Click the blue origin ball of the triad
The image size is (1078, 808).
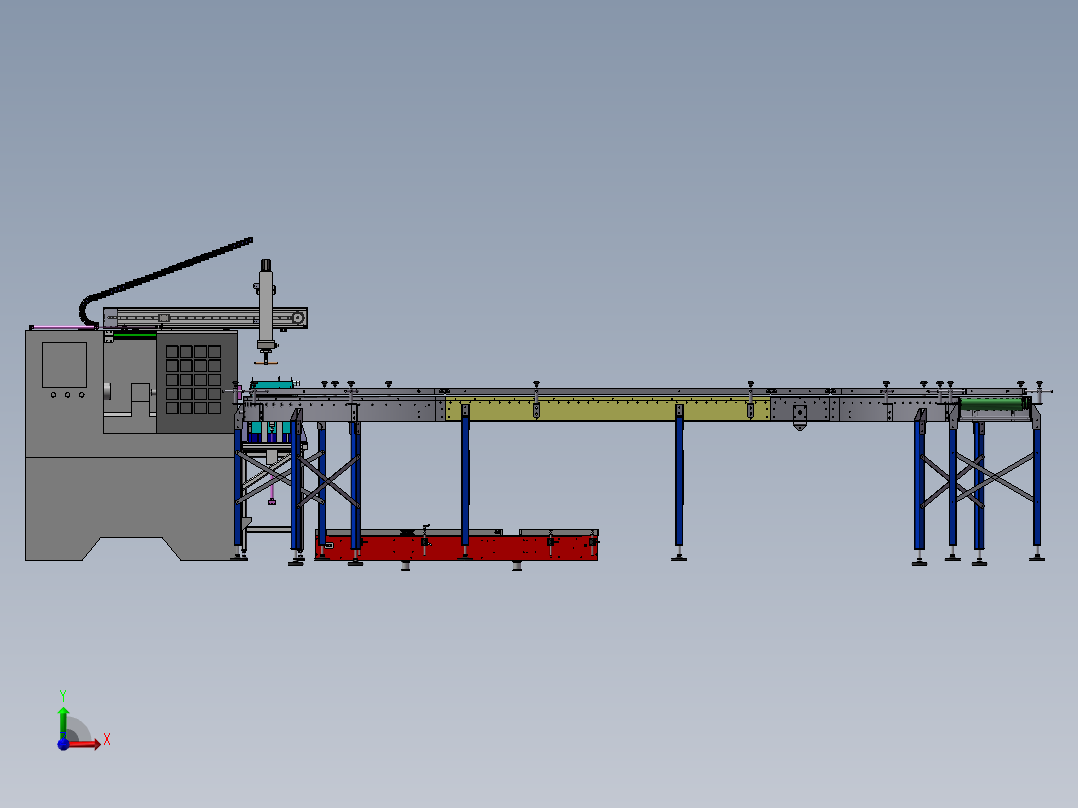[63, 744]
